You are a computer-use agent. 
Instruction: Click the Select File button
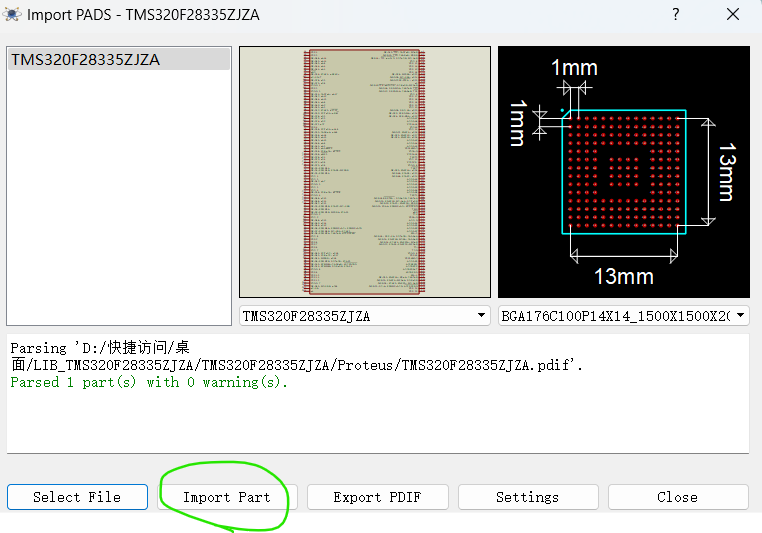[x=77, y=497]
